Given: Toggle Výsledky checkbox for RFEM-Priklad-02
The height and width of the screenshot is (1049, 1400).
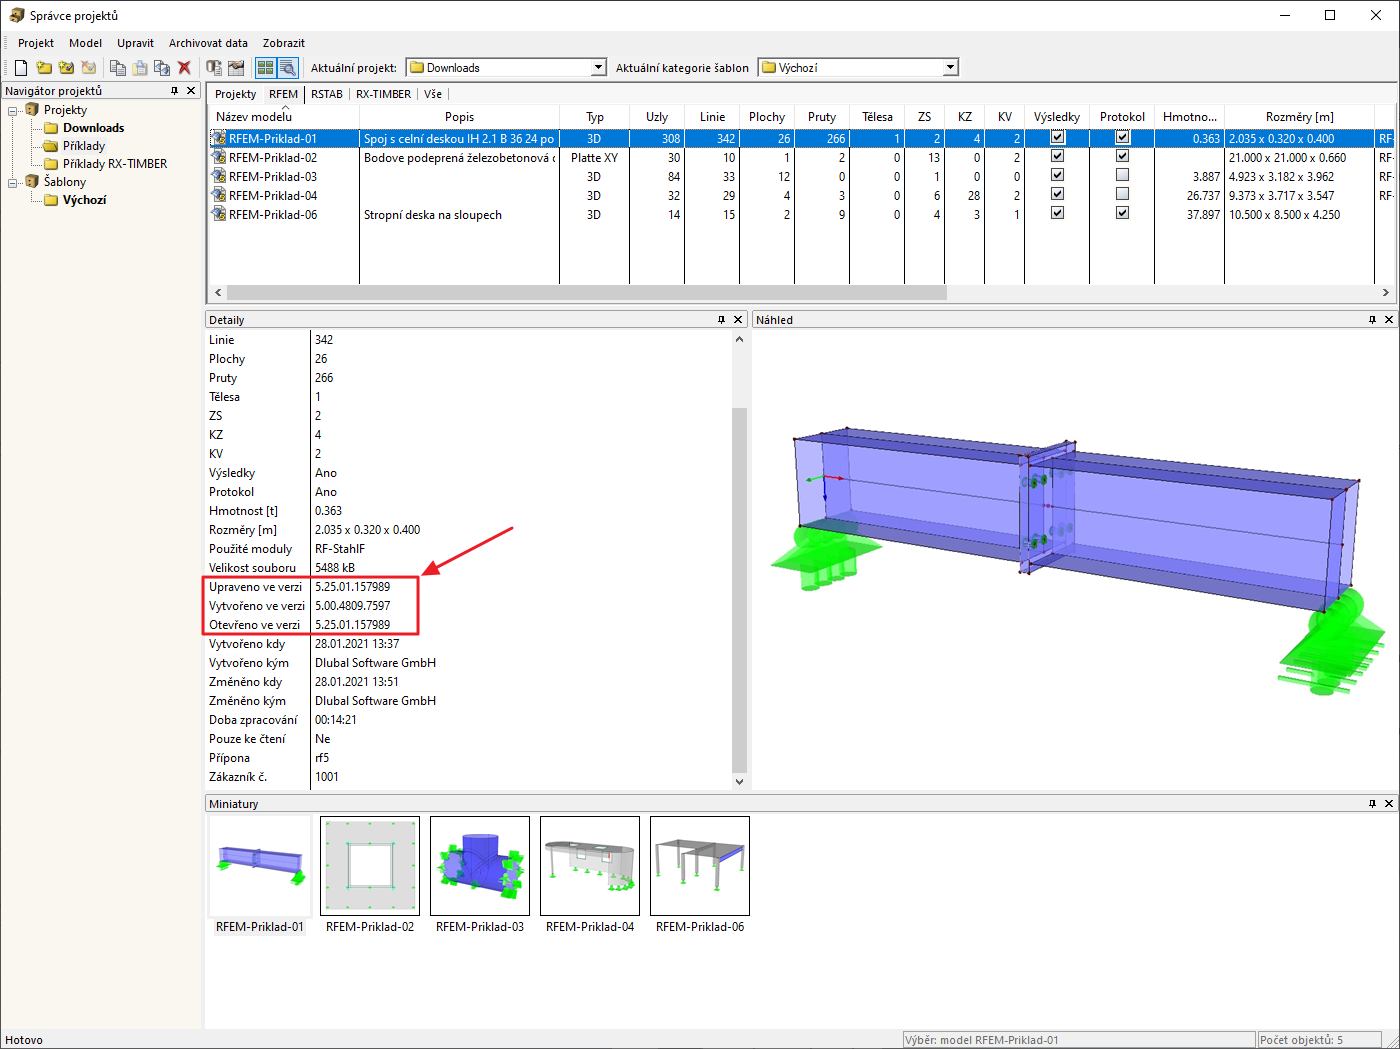Looking at the screenshot, I should [x=1057, y=157].
